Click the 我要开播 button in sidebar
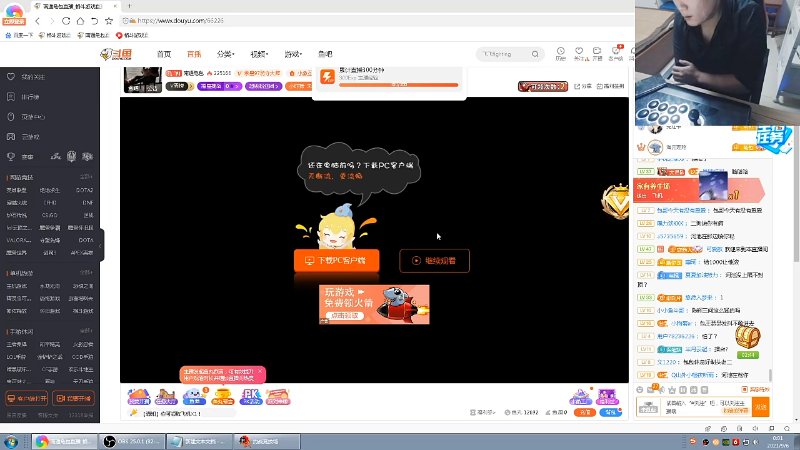Image resolution: width=800 pixels, height=450 pixels. tap(73, 398)
